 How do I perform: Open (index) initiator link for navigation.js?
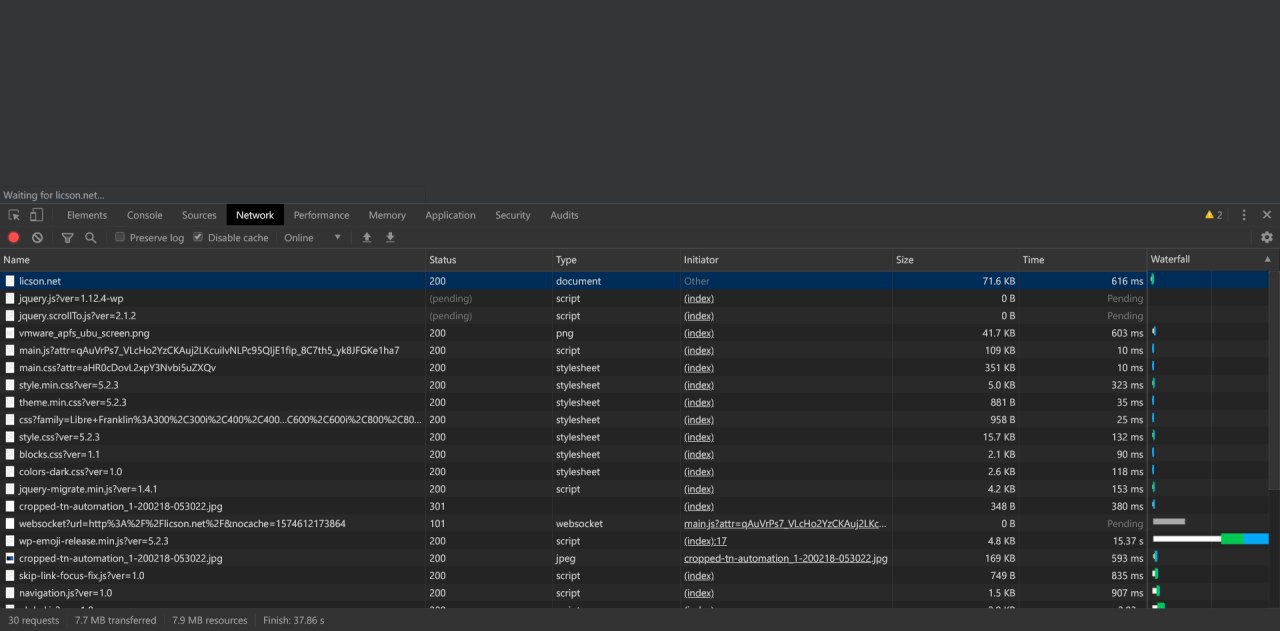tap(698, 593)
